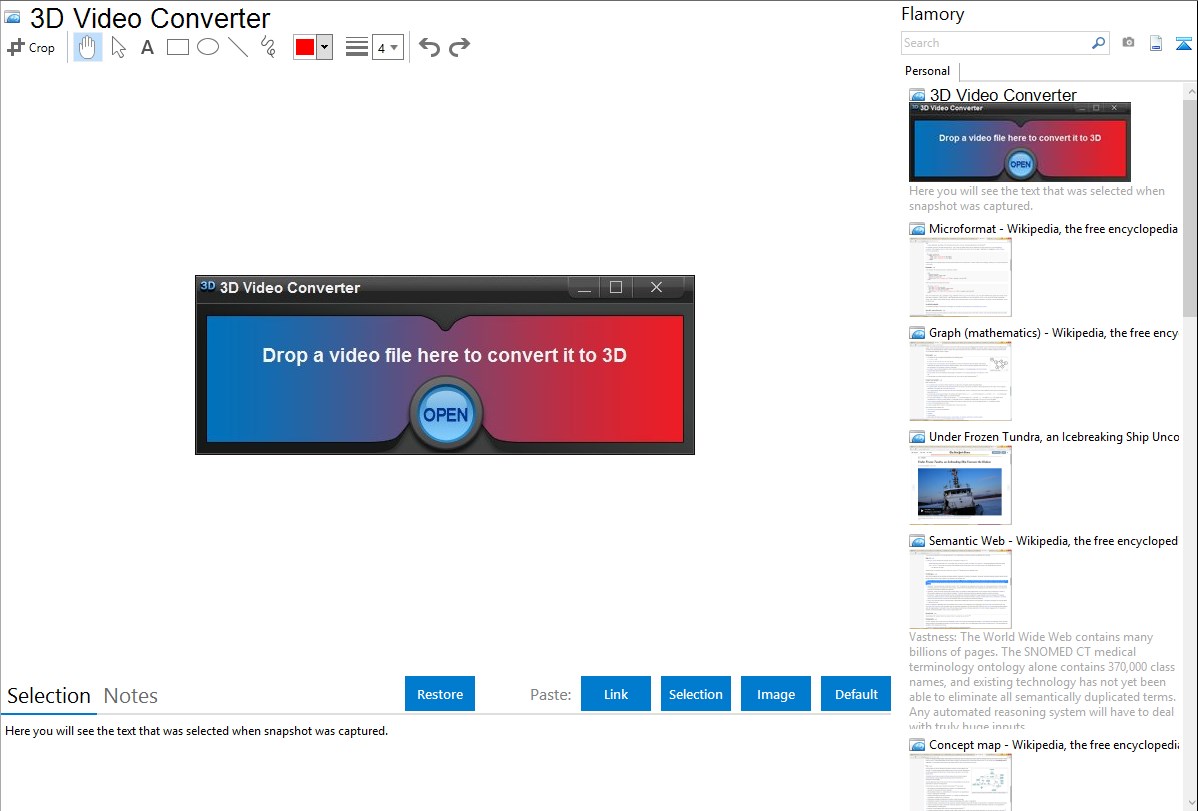
Task: Click the sidebar scroll-down arrow
Action: click(x=1190, y=803)
